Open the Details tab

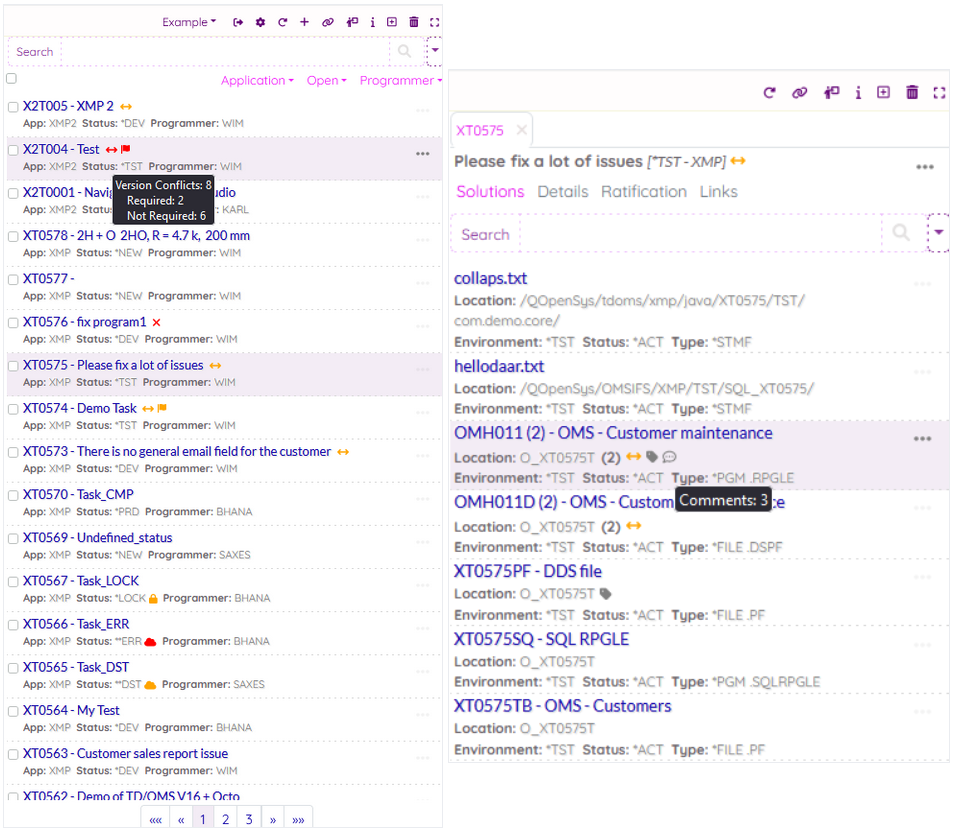pyautogui.click(x=562, y=192)
